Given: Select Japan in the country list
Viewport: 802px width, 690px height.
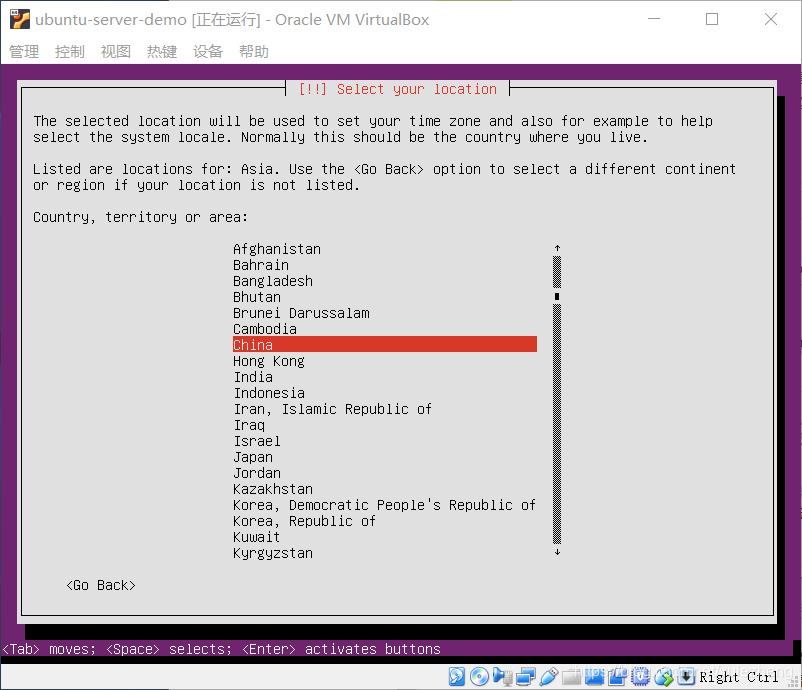Looking at the screenshot, I should pos(253,457).
